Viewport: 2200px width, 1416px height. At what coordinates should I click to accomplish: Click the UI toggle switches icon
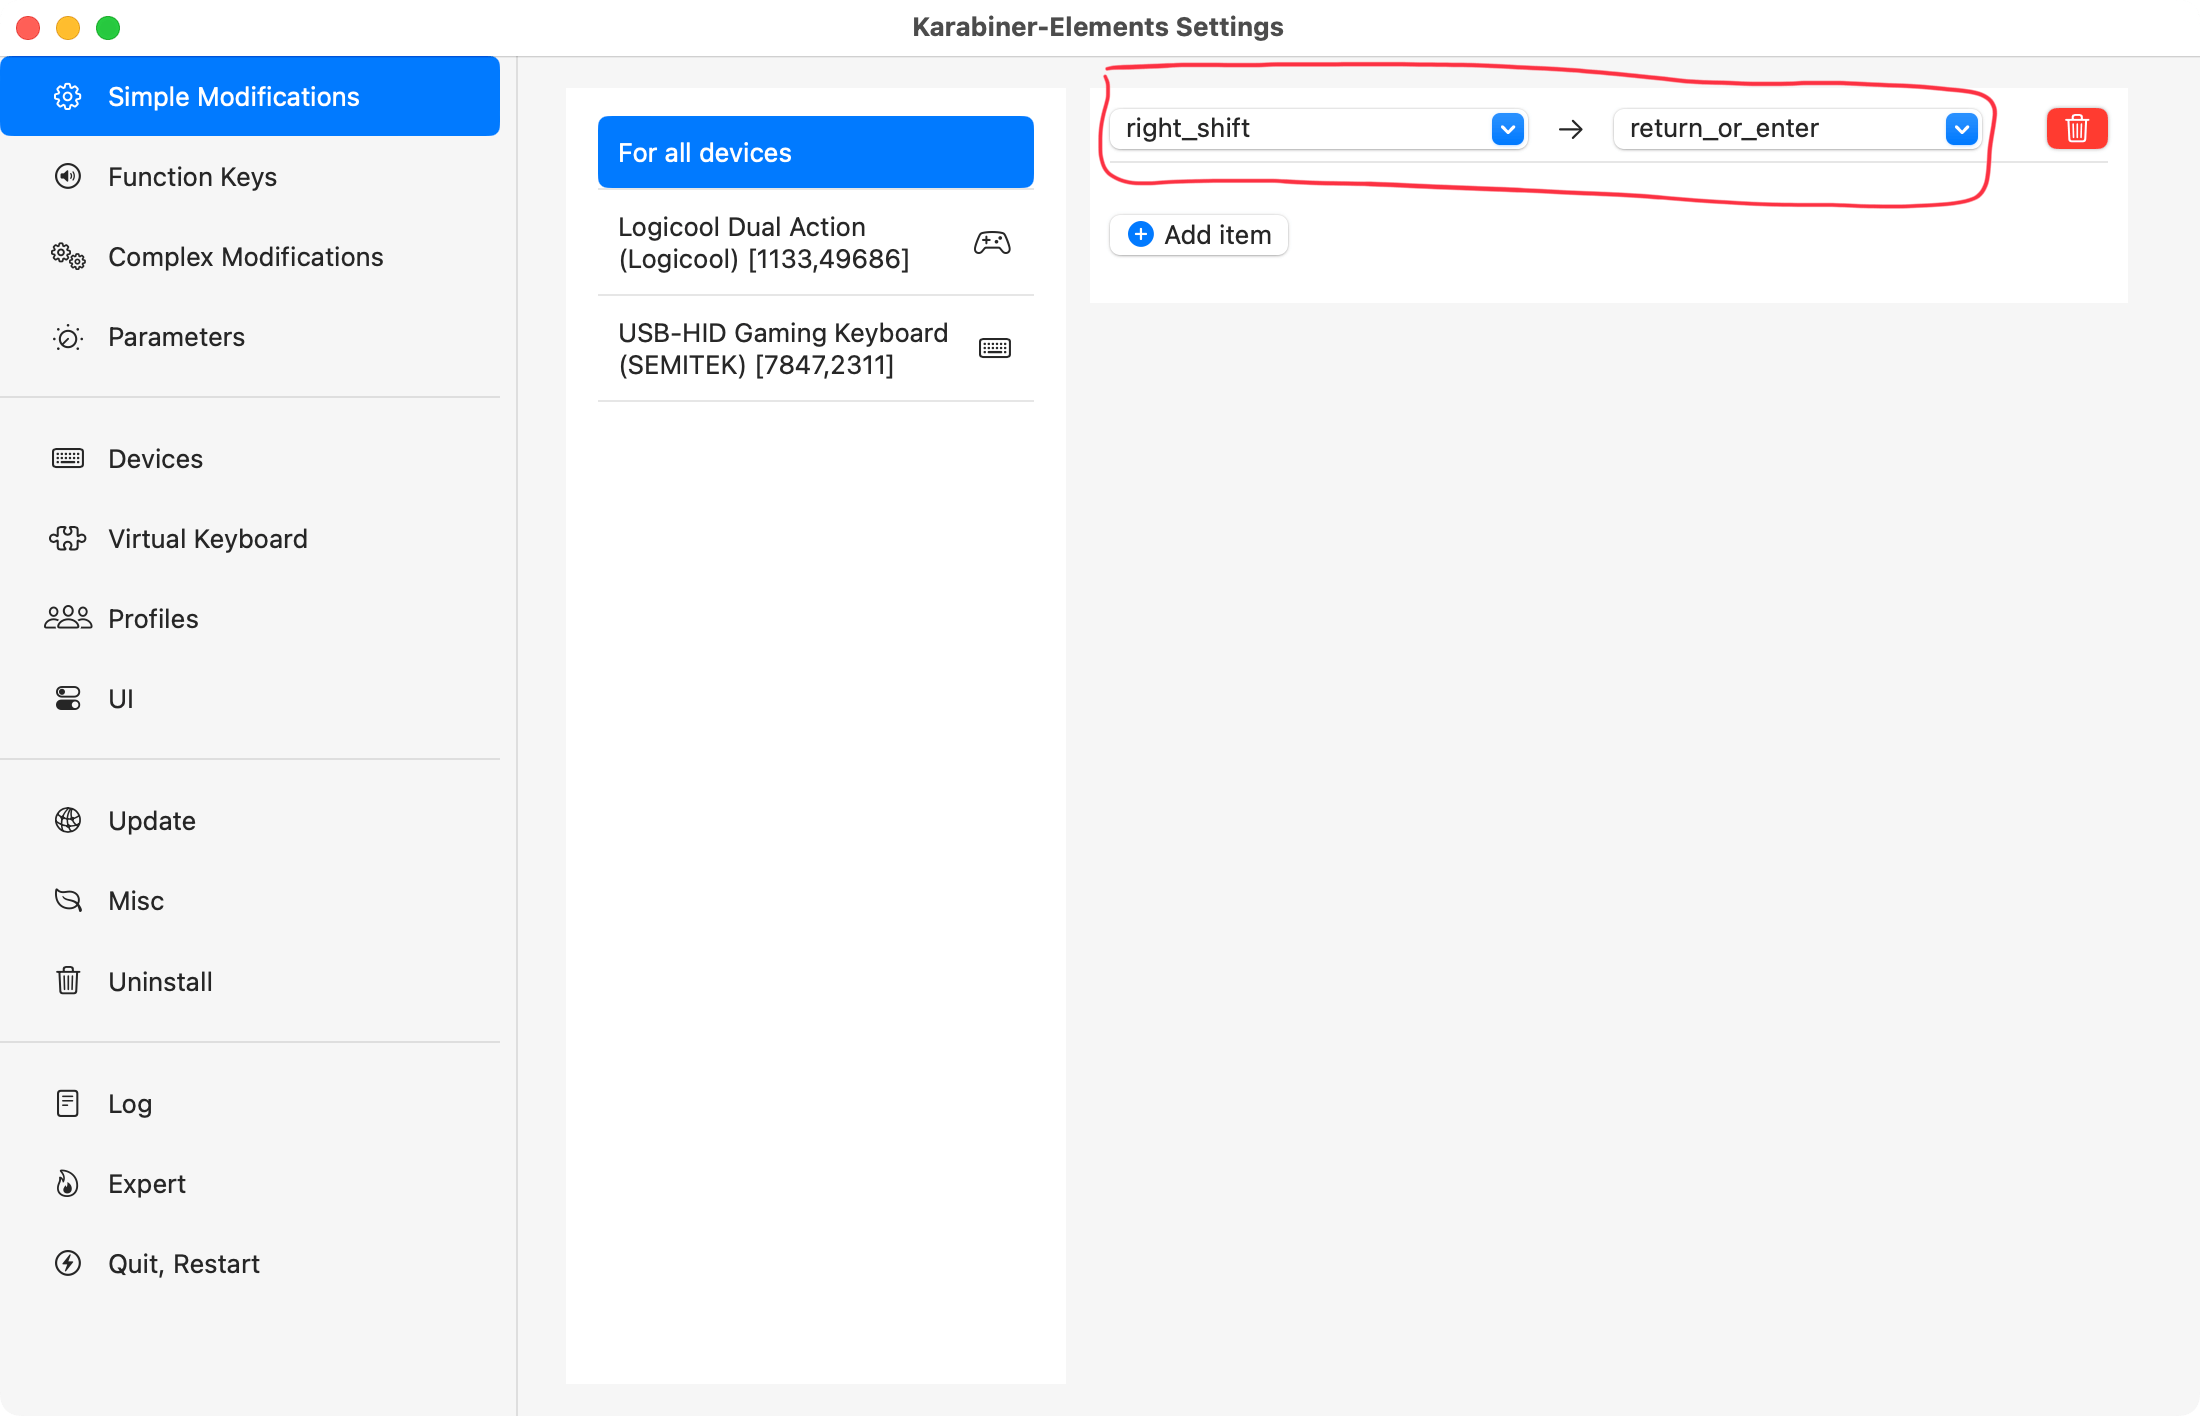68,699
